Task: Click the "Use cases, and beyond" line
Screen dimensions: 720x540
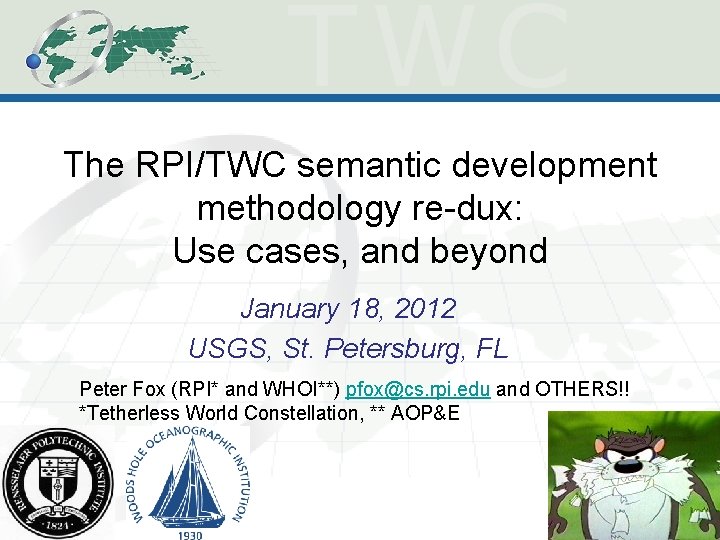Action: click(x=360, y=250)
